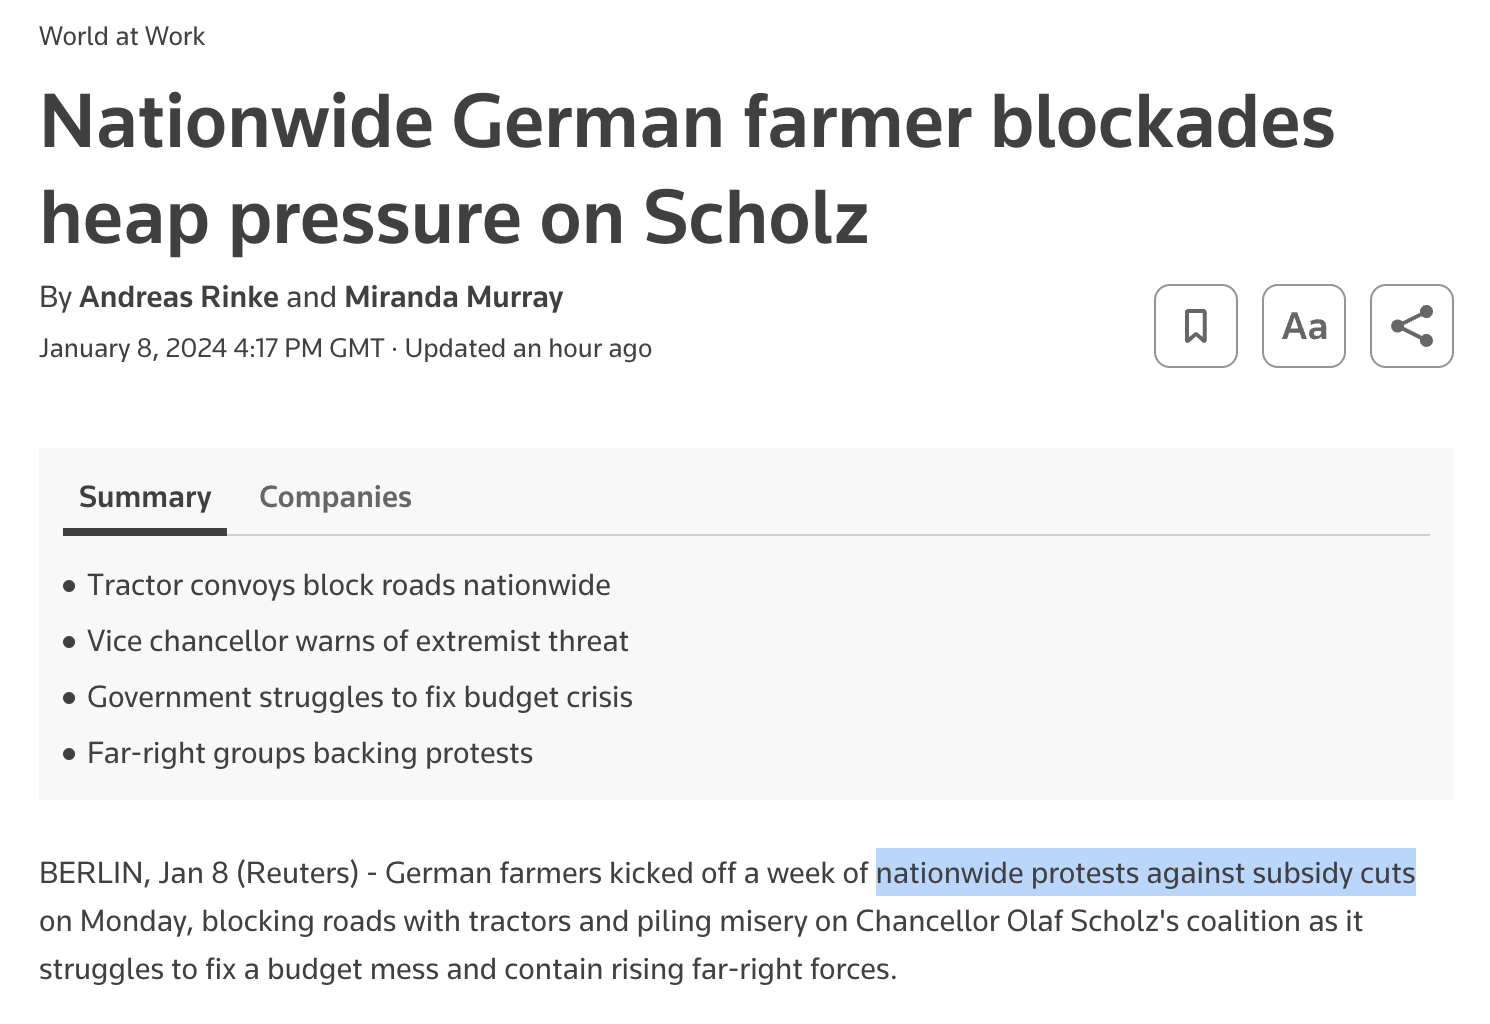Select the 'Far-right groups backing protests' bullet
1490x1024 pixels.
[x=310, y=753]
